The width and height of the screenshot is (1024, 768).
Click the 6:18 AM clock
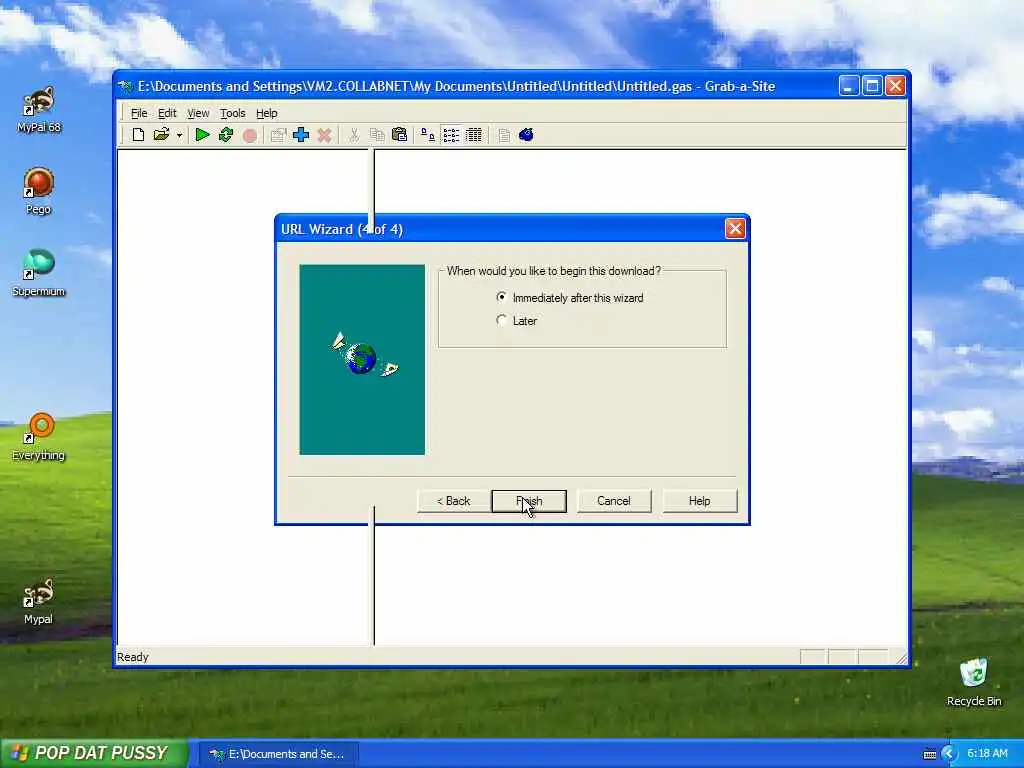[987, 753]
